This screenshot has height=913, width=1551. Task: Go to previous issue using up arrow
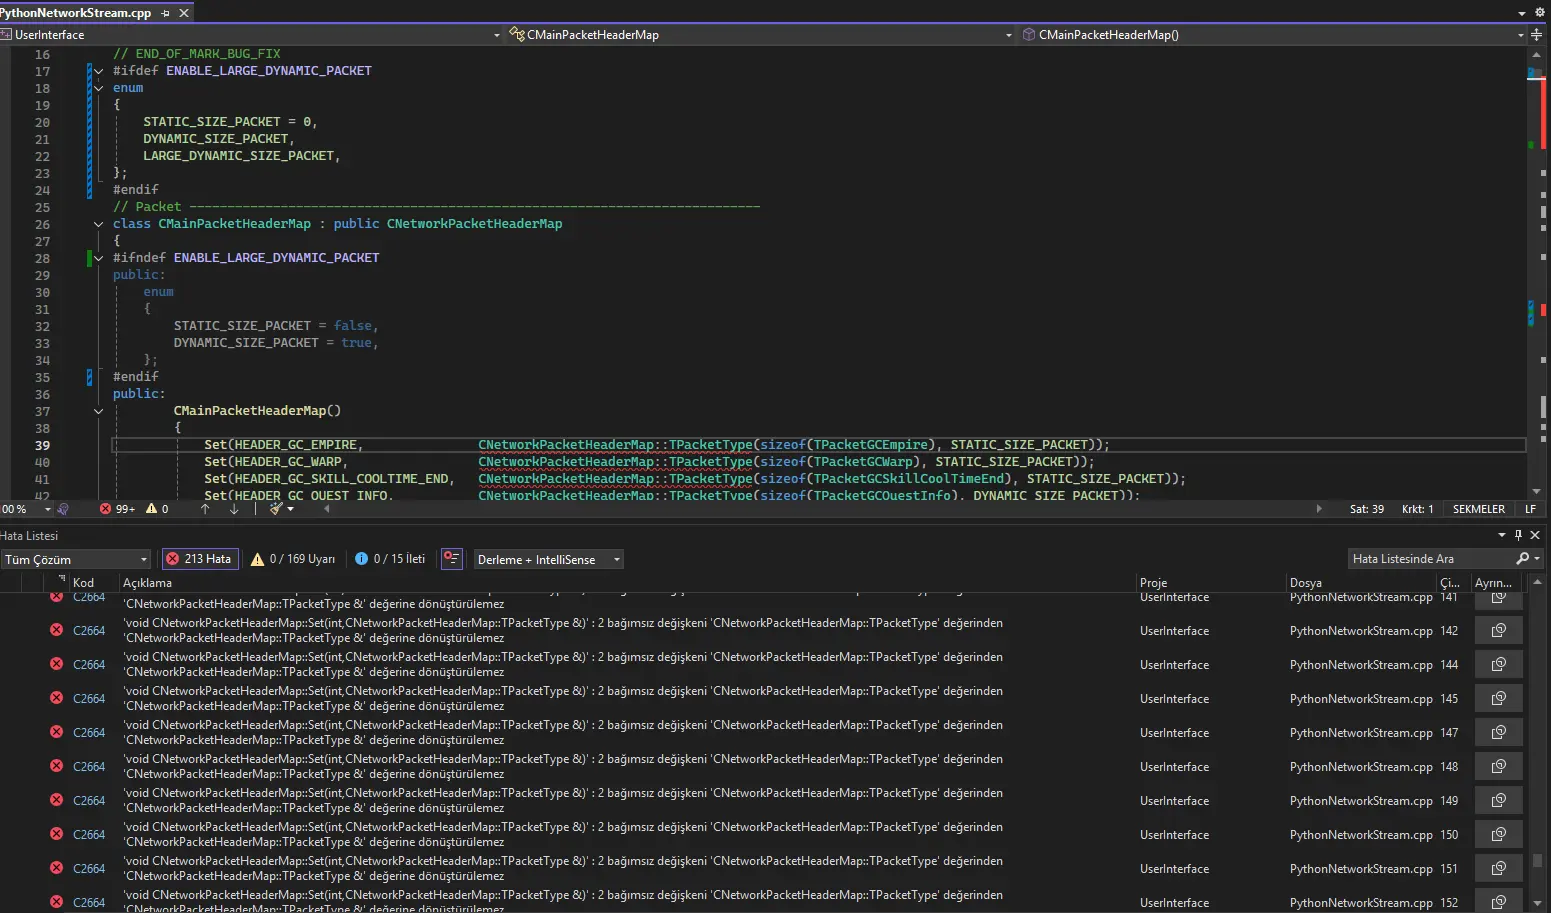coord(205,509)
